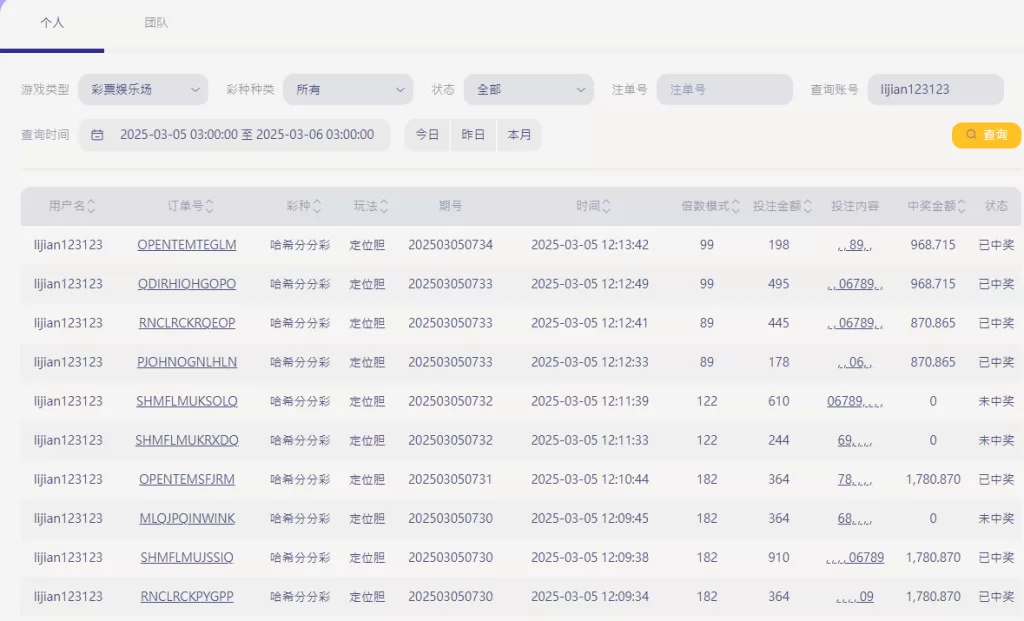The height and width of the screenshot is (621, 1024).
Task: Click the 注单号 input field
Action: 725,89
